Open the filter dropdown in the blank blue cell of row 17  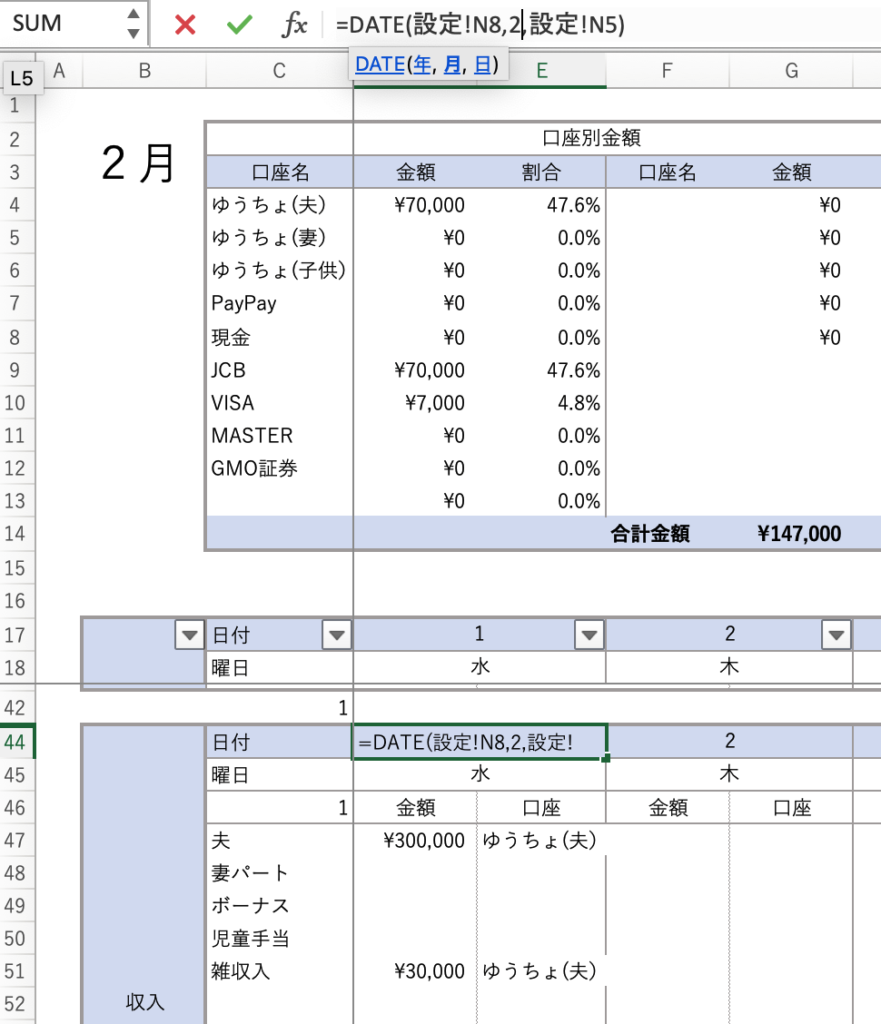187,634
